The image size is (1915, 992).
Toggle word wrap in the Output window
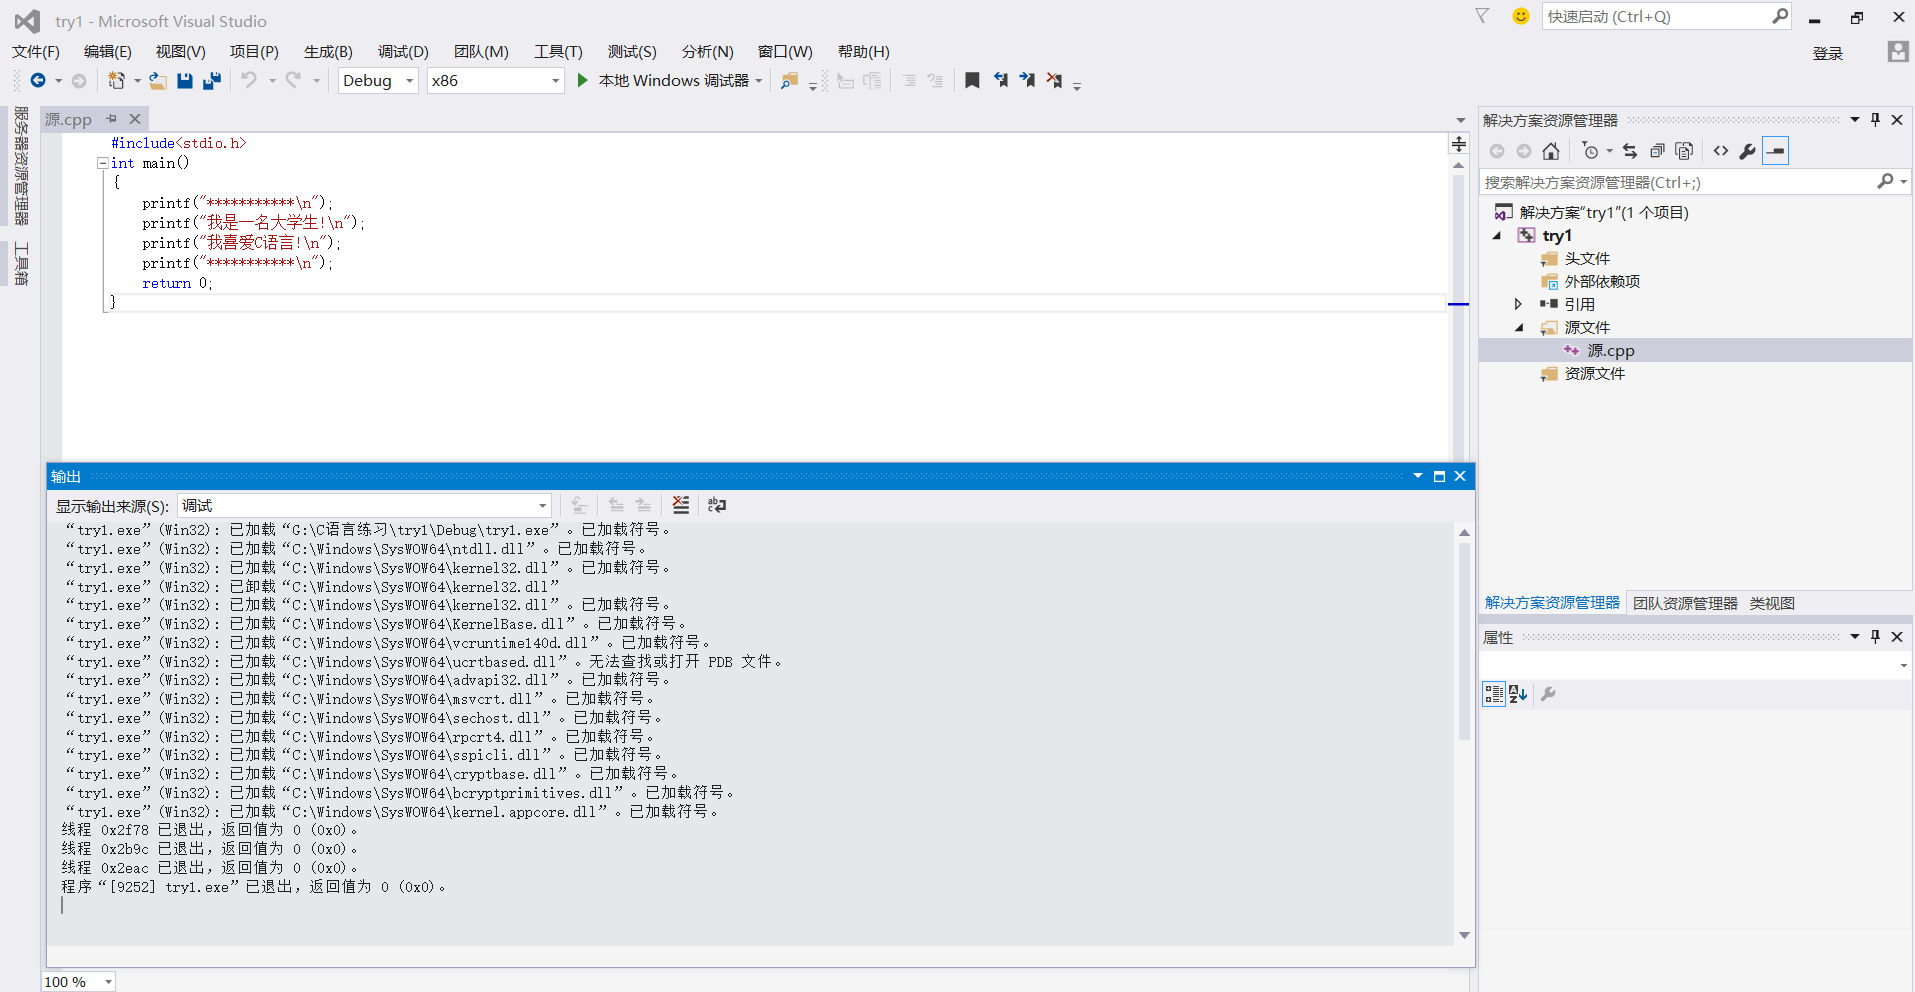[717, 505]
